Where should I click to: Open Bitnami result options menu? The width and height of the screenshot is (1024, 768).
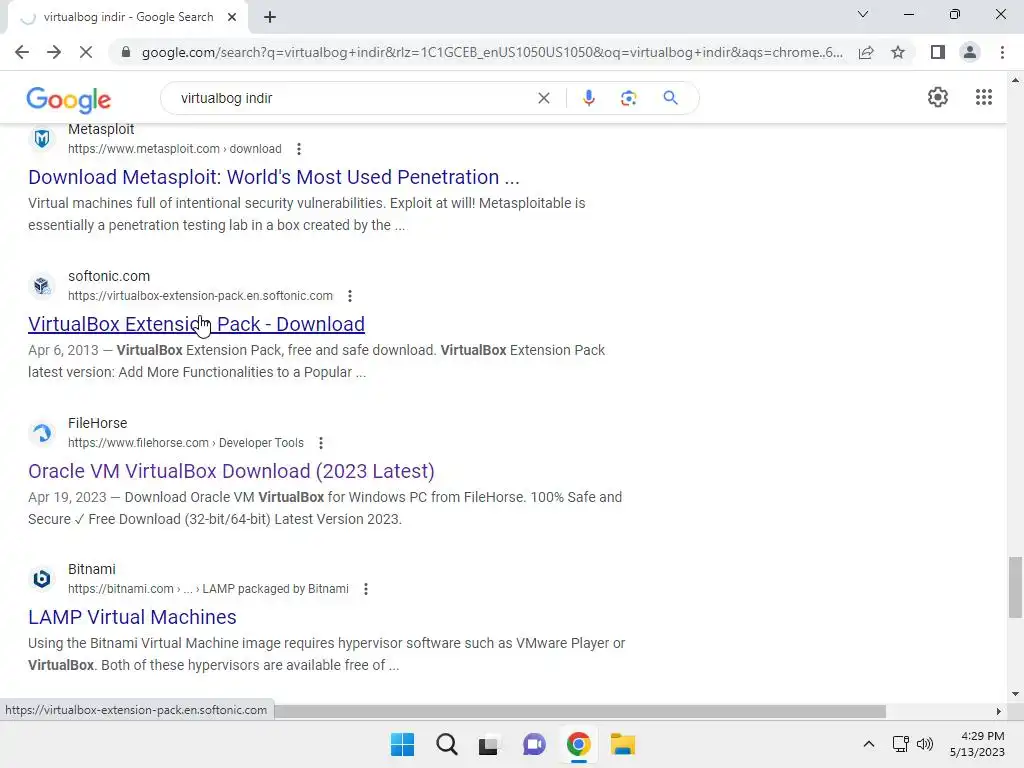pos(366,589)
